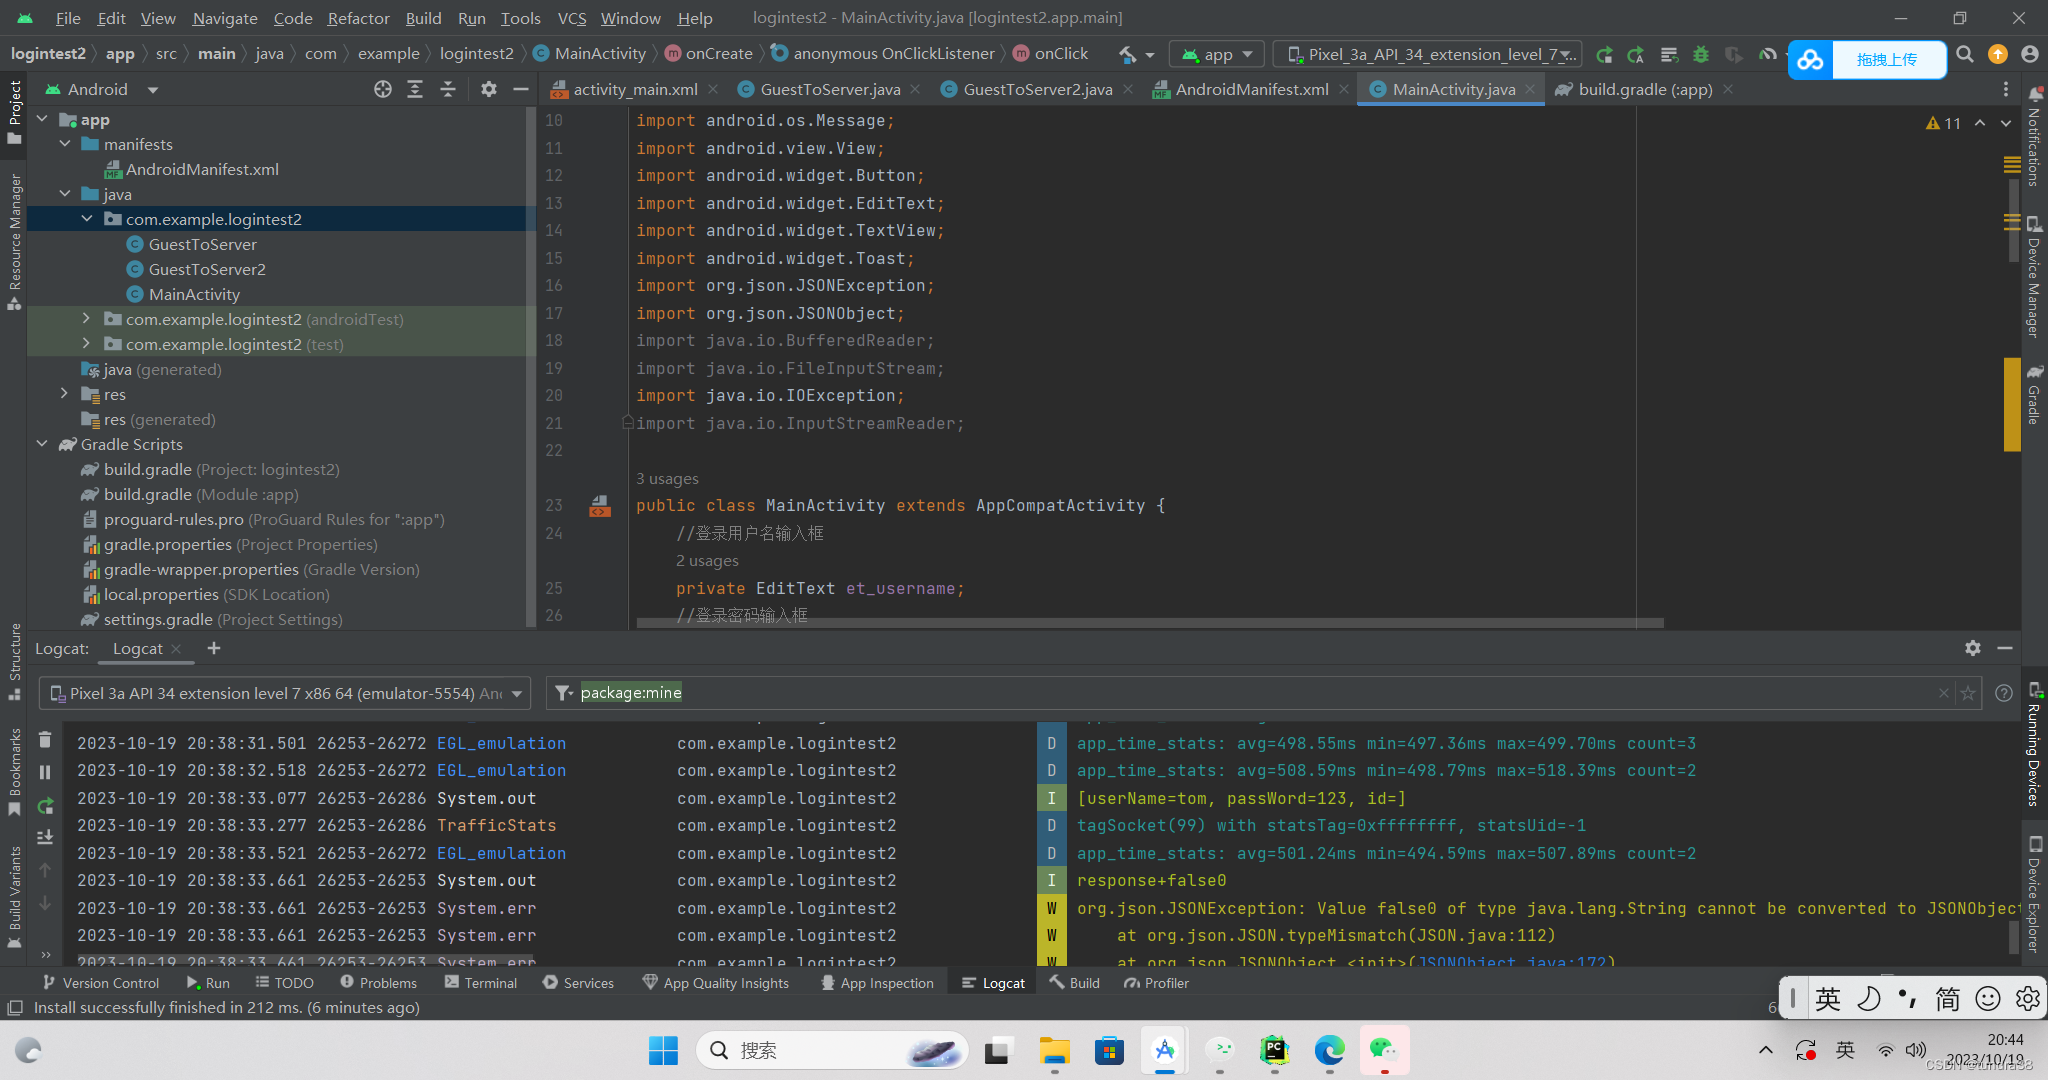Open Microsoft Edge from the taskbar
2048x1080 pixels.
[x=1329, y=1050]
